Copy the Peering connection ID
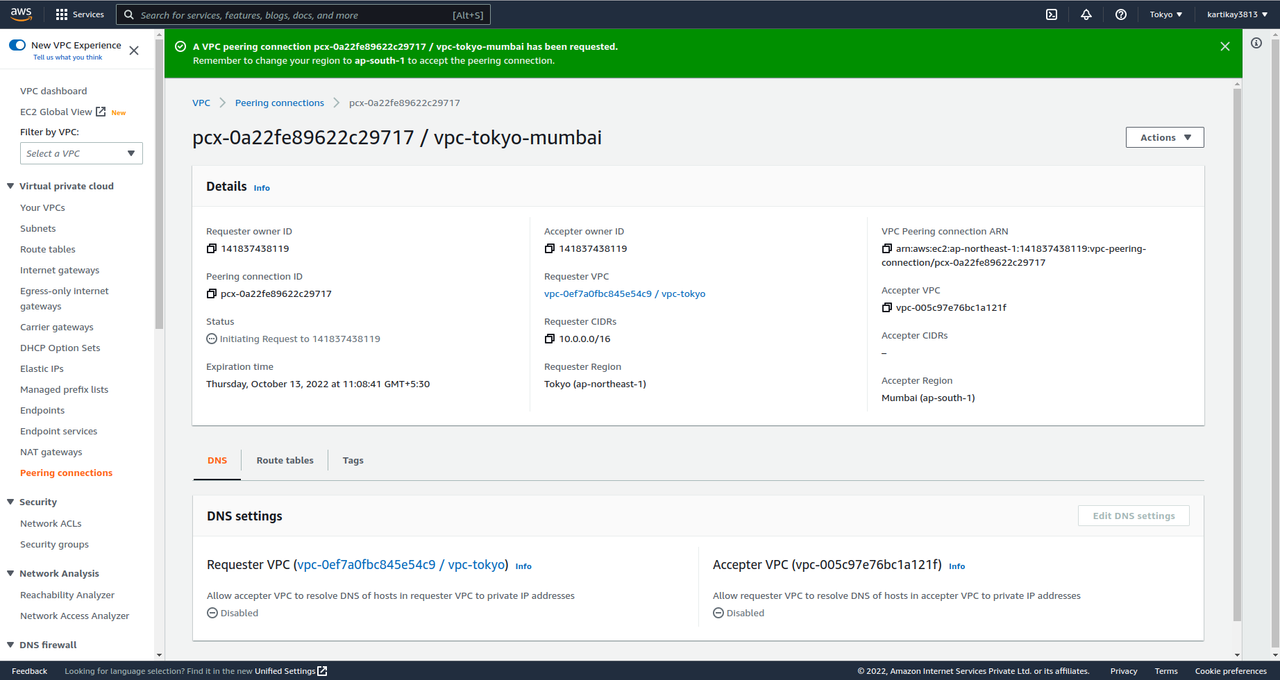The image size is (1280, 680). 211,294
